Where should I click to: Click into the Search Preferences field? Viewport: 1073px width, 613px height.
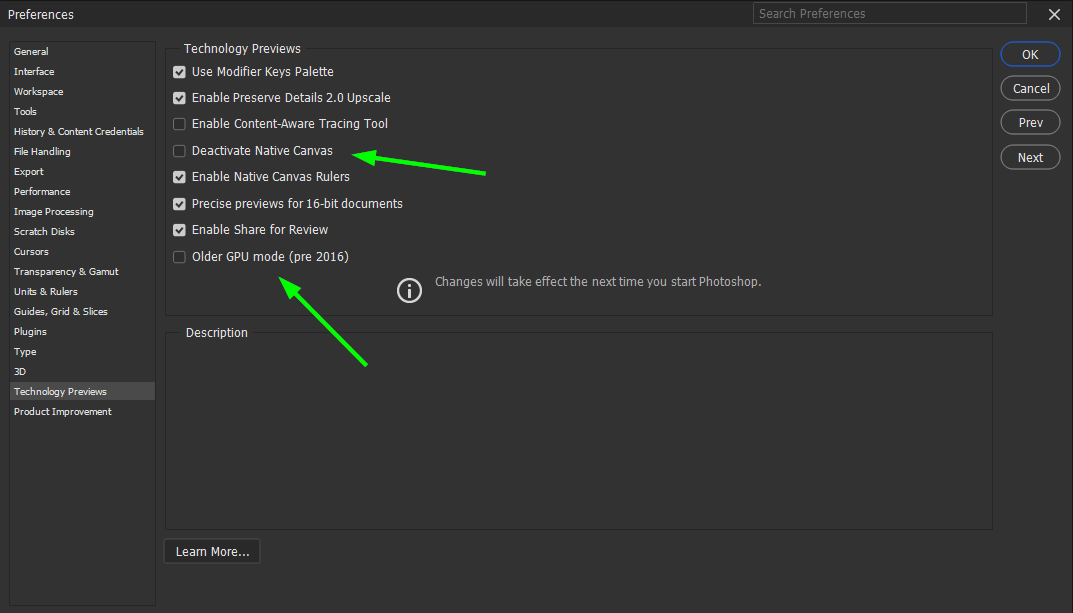[x=888, y=13]
